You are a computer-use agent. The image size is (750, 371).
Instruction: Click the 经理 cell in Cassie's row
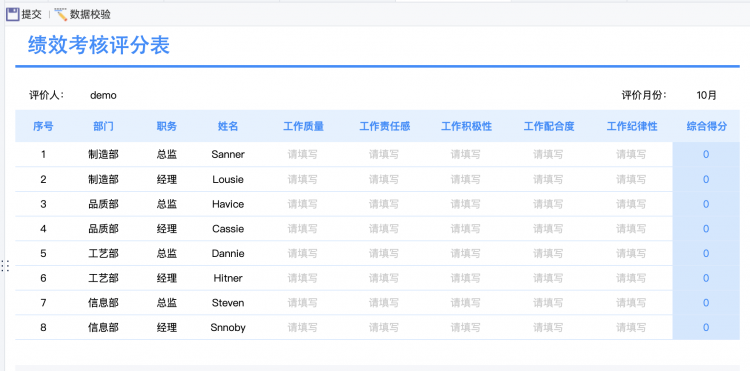pos(167,229)
